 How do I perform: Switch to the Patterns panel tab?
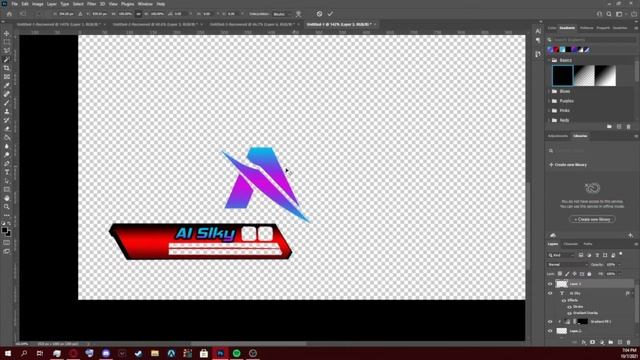point(587,28)
